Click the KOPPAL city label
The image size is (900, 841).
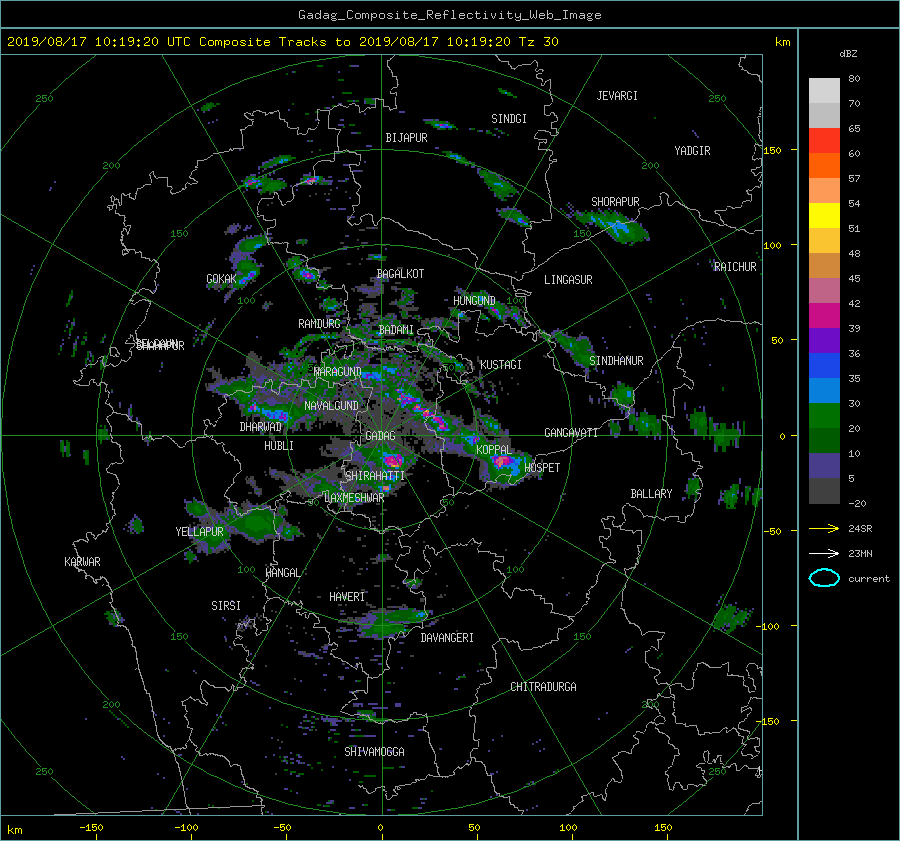(x=494, y=450)
